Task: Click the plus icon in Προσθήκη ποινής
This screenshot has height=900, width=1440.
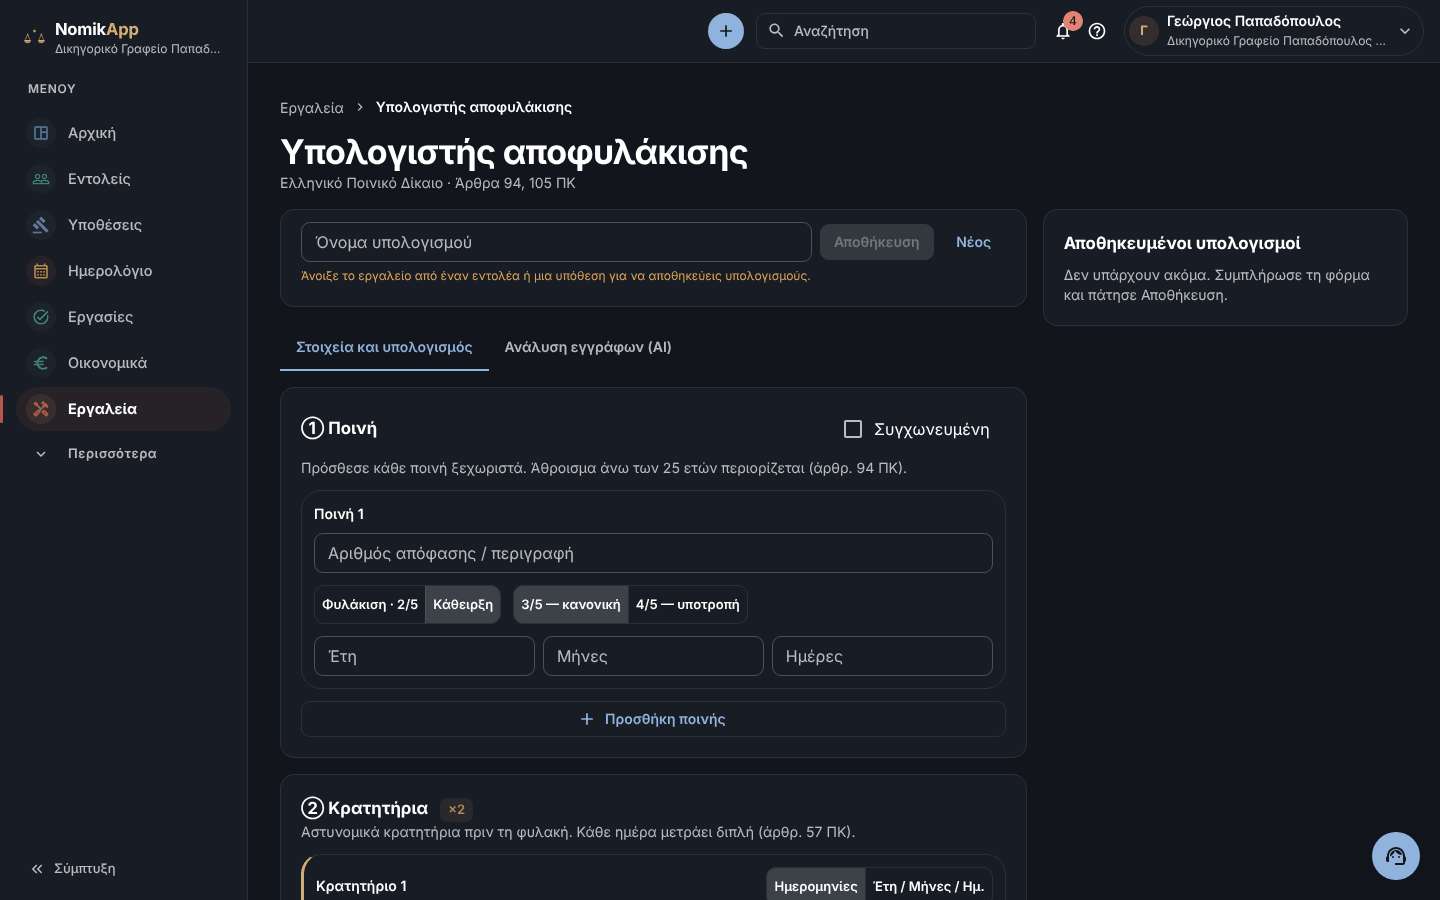Action: 587,719
